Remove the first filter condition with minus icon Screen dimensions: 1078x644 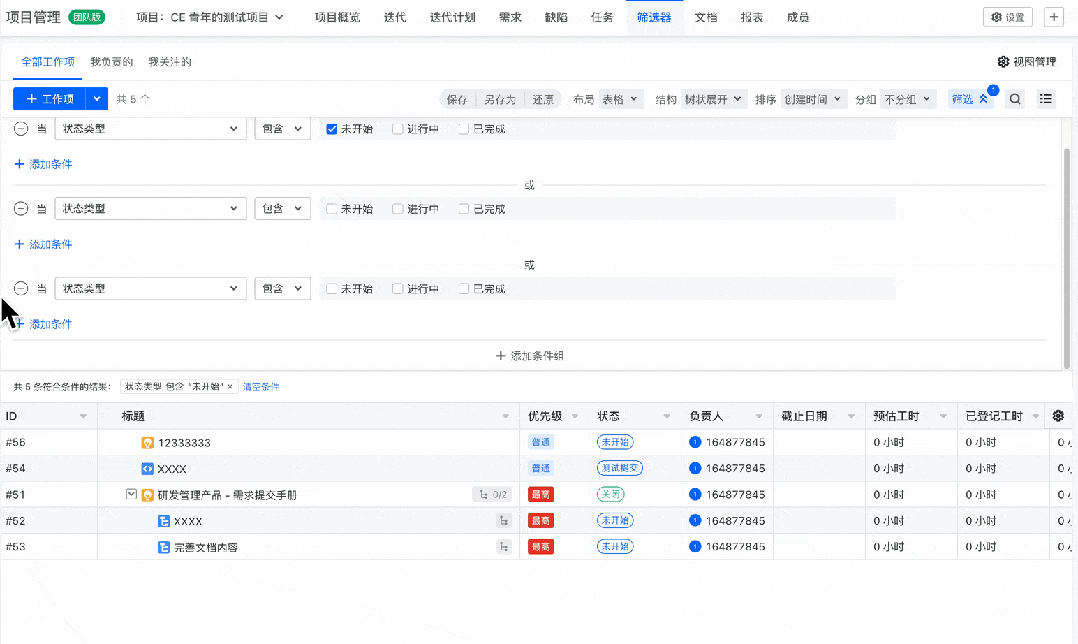click(21, 129)
